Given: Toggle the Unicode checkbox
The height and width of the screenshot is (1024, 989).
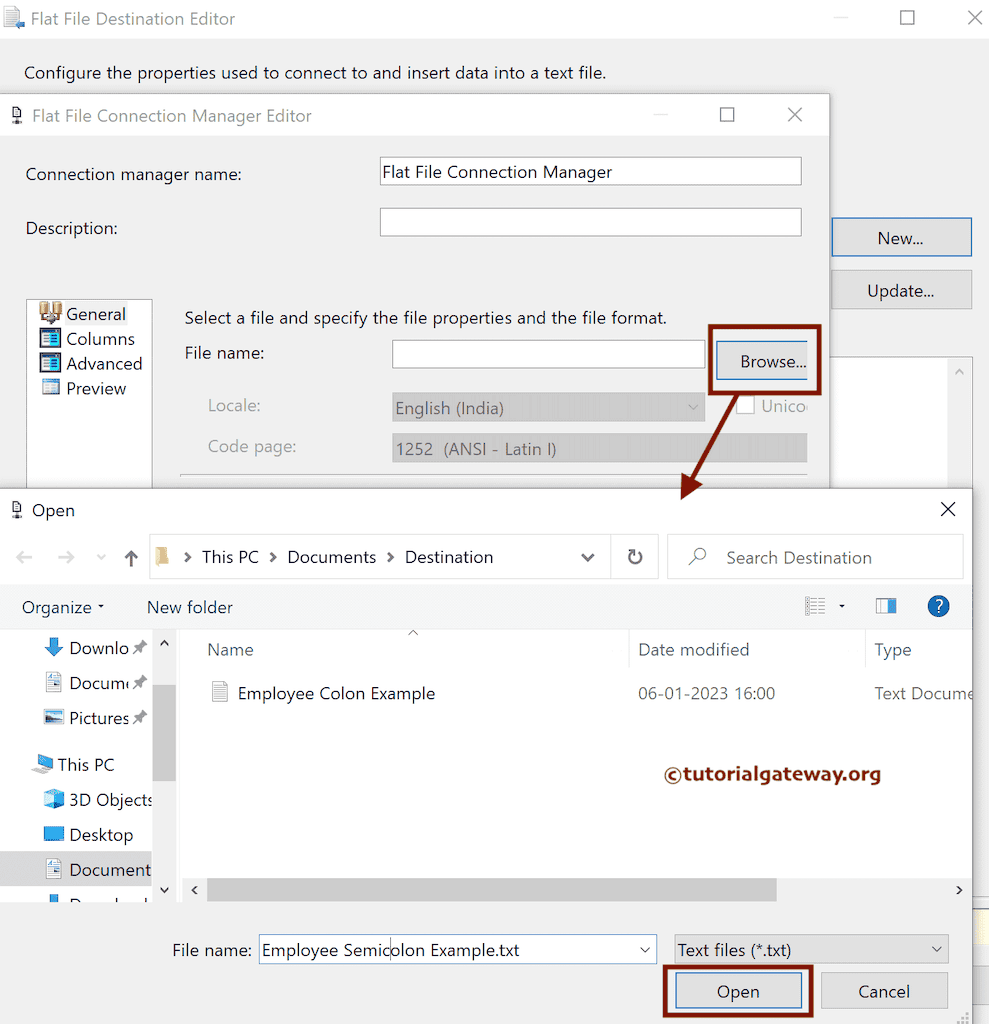Looking at the screenshot, I should 745,406.
